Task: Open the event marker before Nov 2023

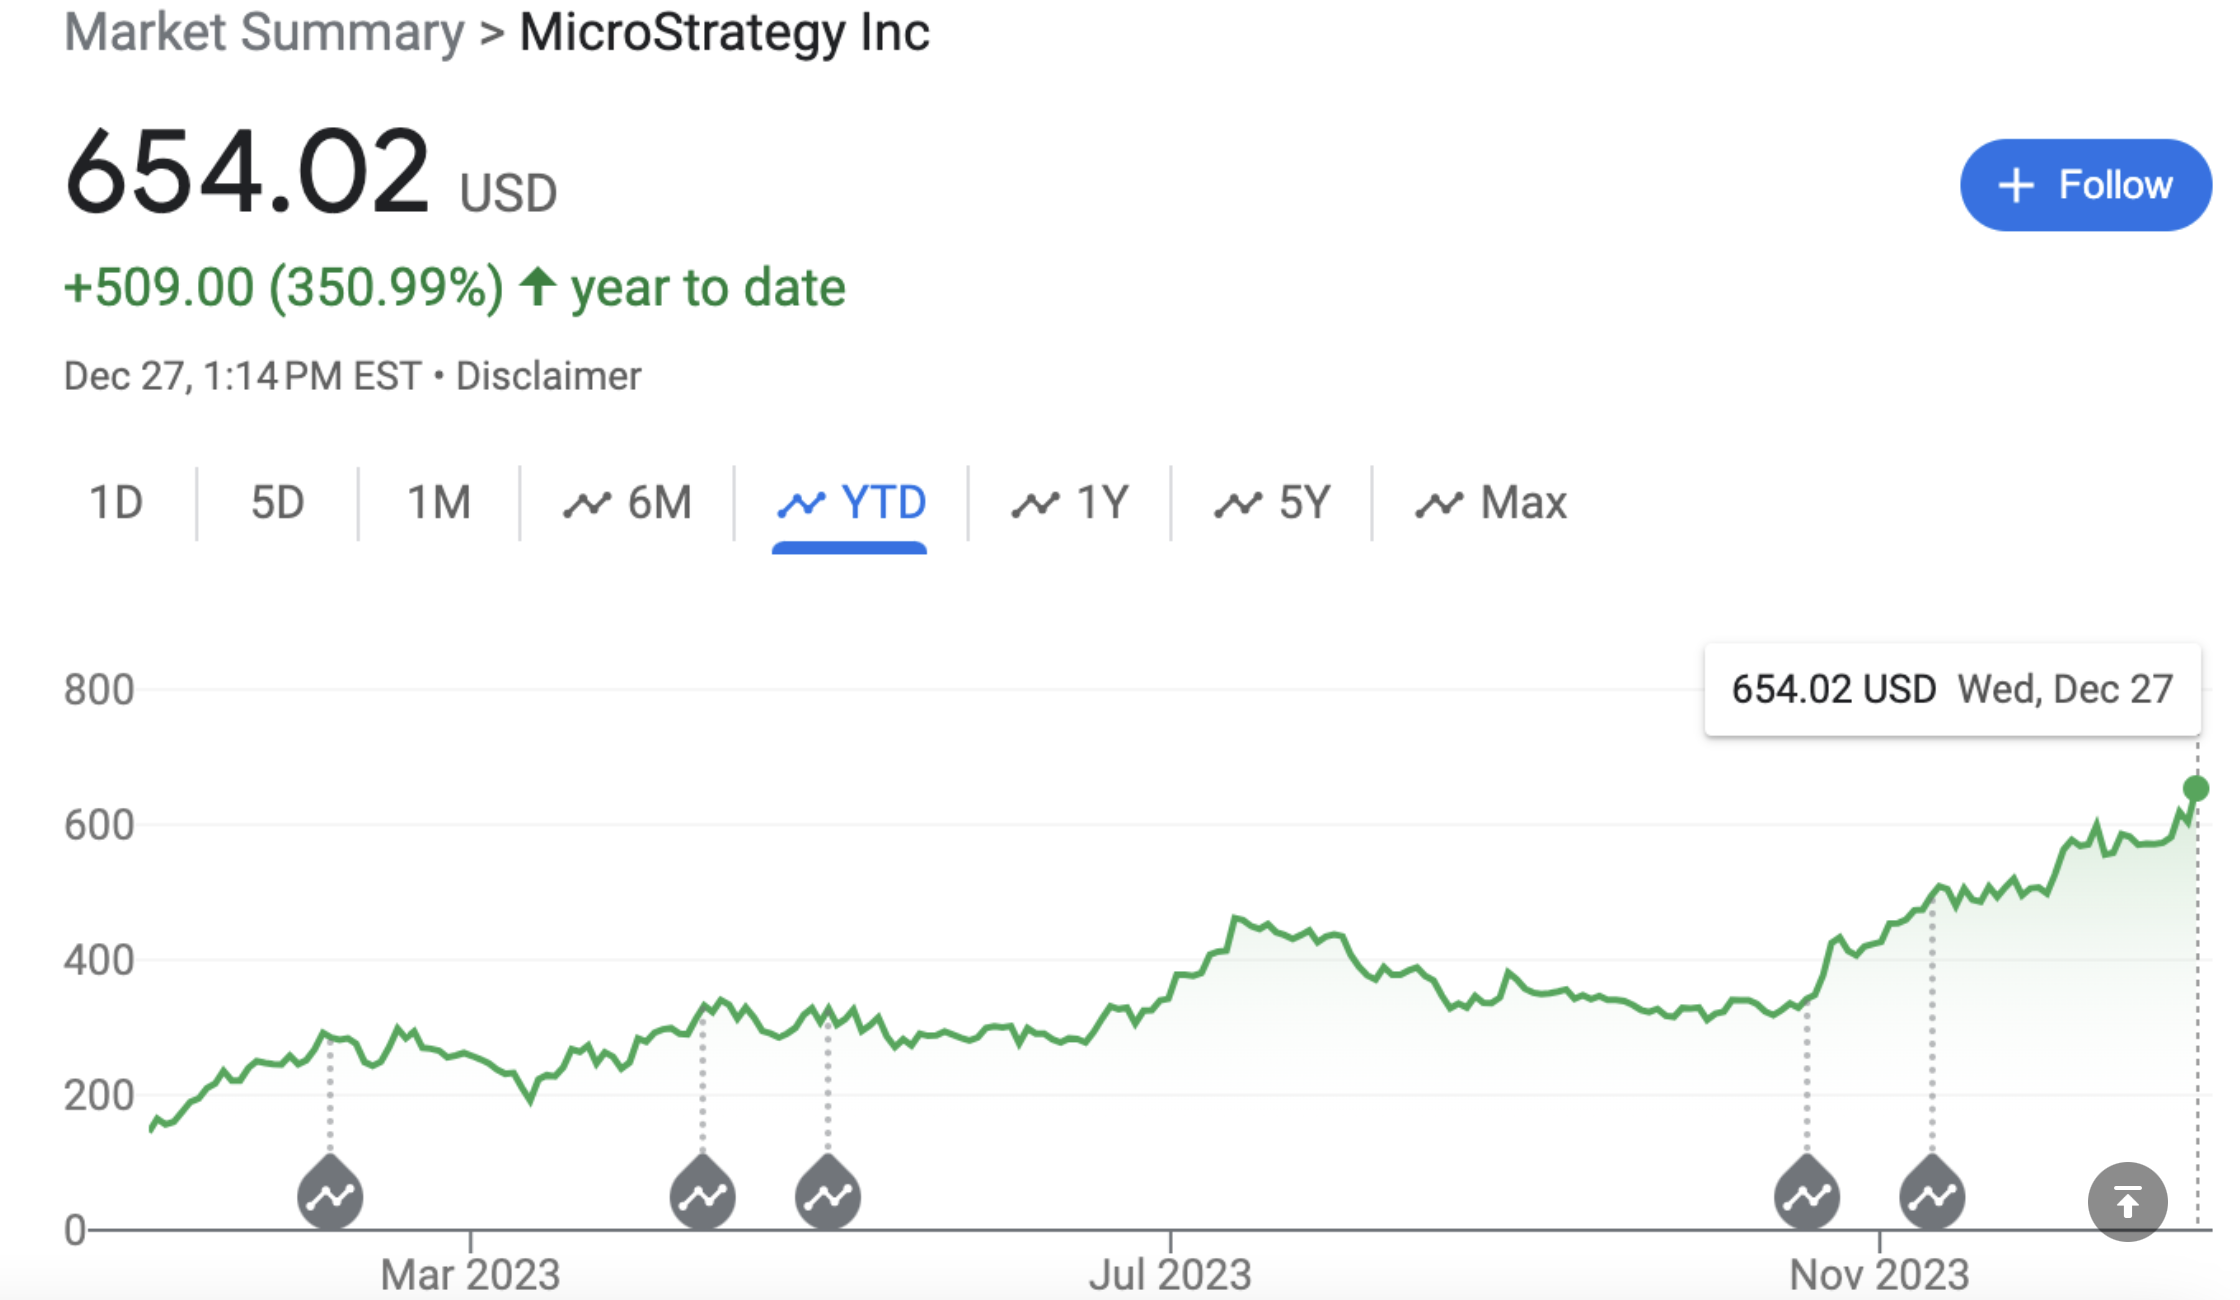Action: tap(1807, 1195)
